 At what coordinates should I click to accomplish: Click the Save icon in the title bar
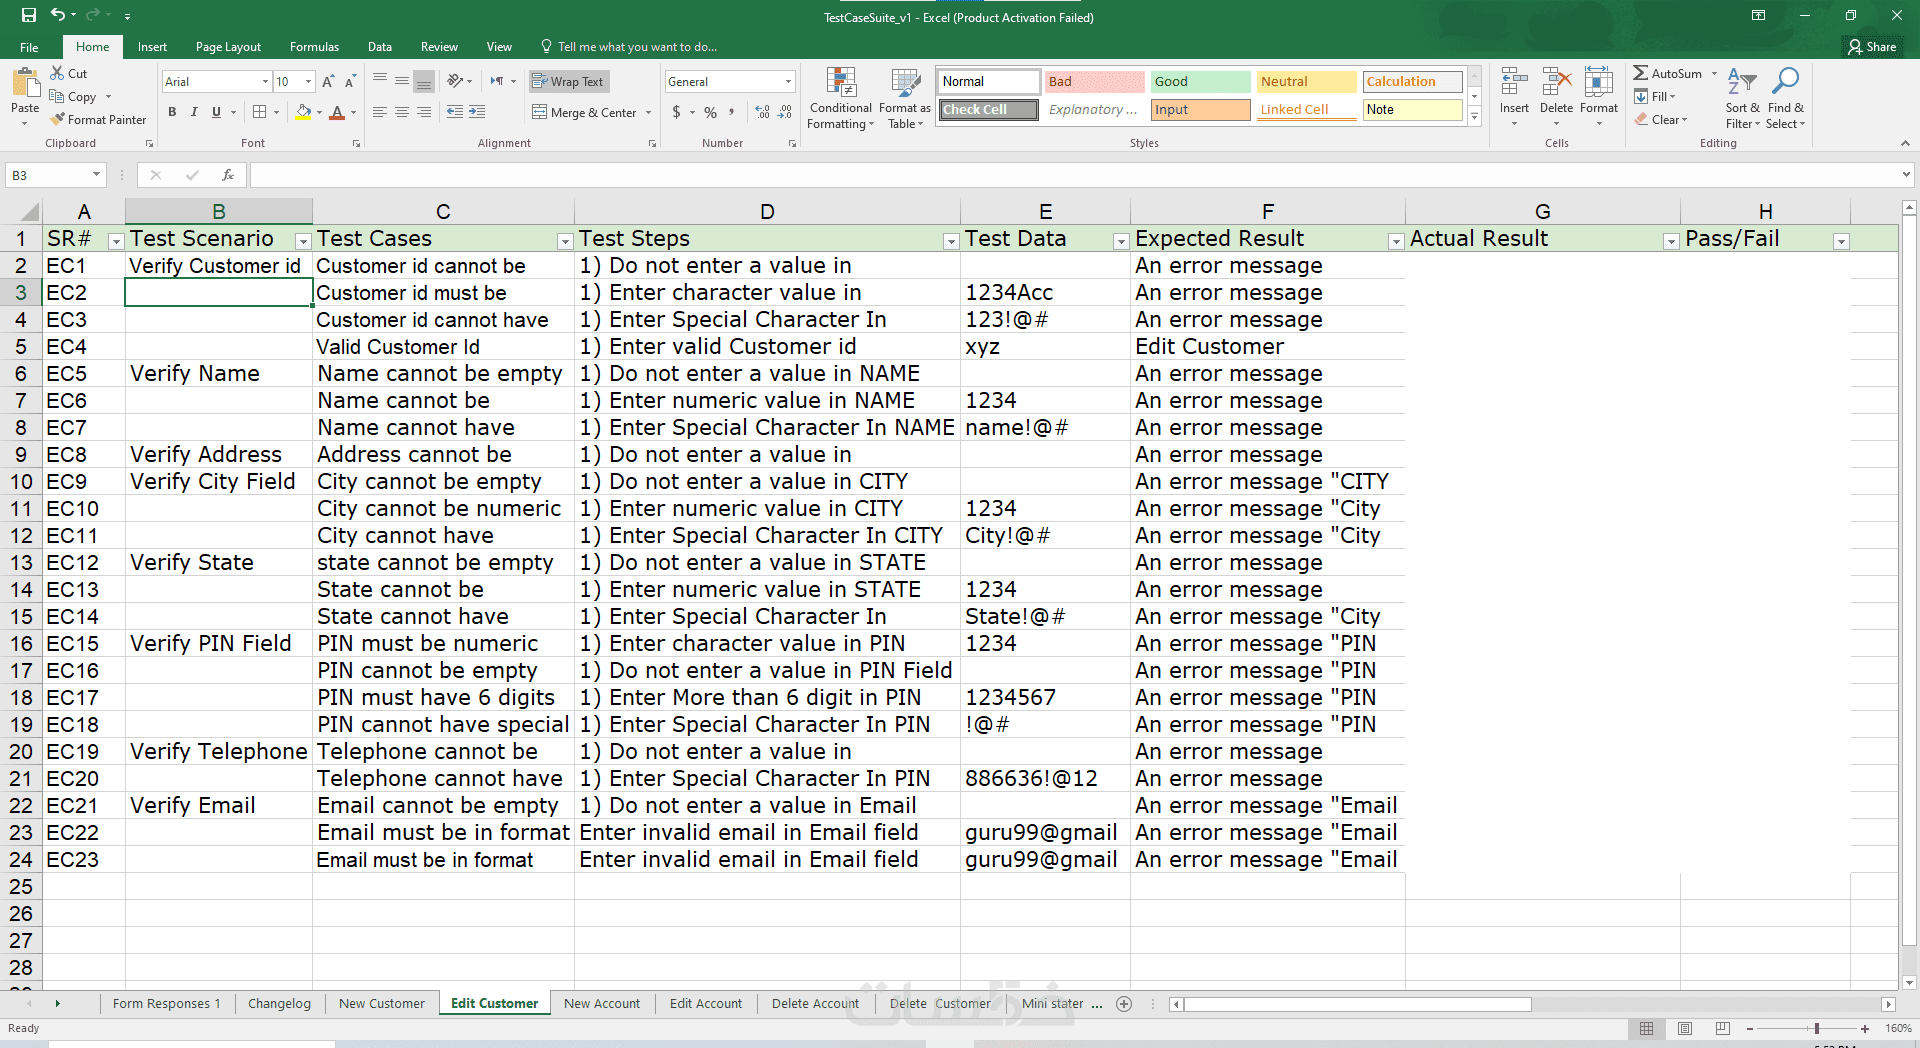click(x=28, y=15)
